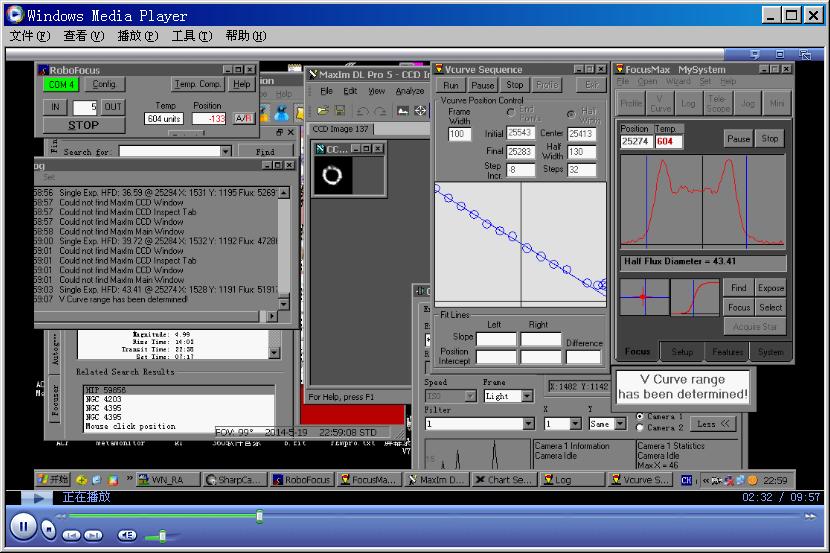
Task: Open the 工具 menu in Windows Media Player
Action: [192, 35]
